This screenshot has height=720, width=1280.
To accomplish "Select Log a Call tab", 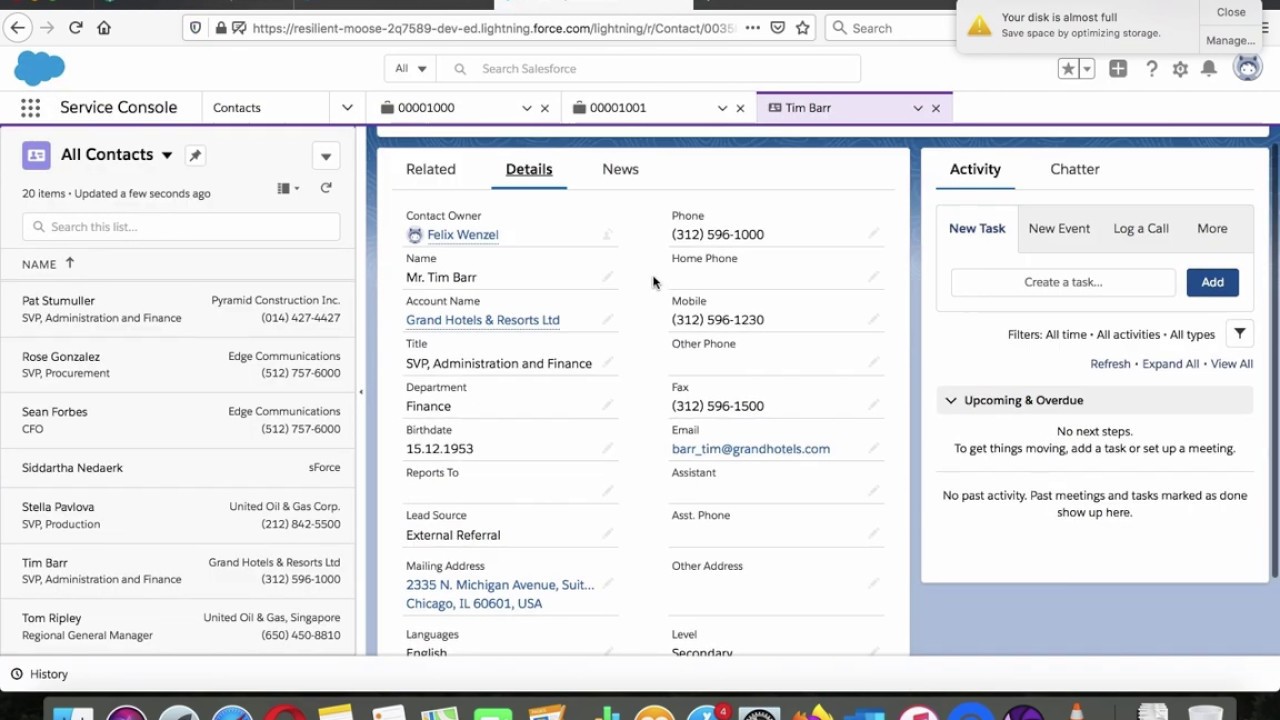I will click(1141, 228).
